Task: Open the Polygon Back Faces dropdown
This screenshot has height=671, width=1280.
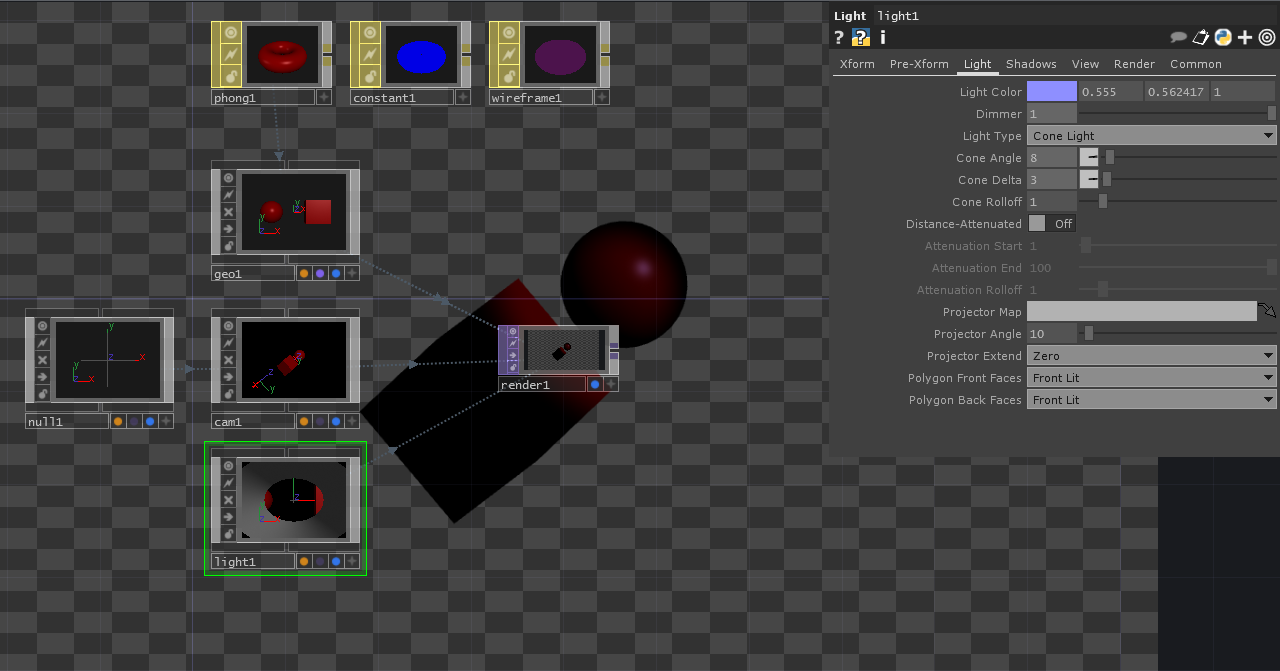Action: [x=1151, y=400]
